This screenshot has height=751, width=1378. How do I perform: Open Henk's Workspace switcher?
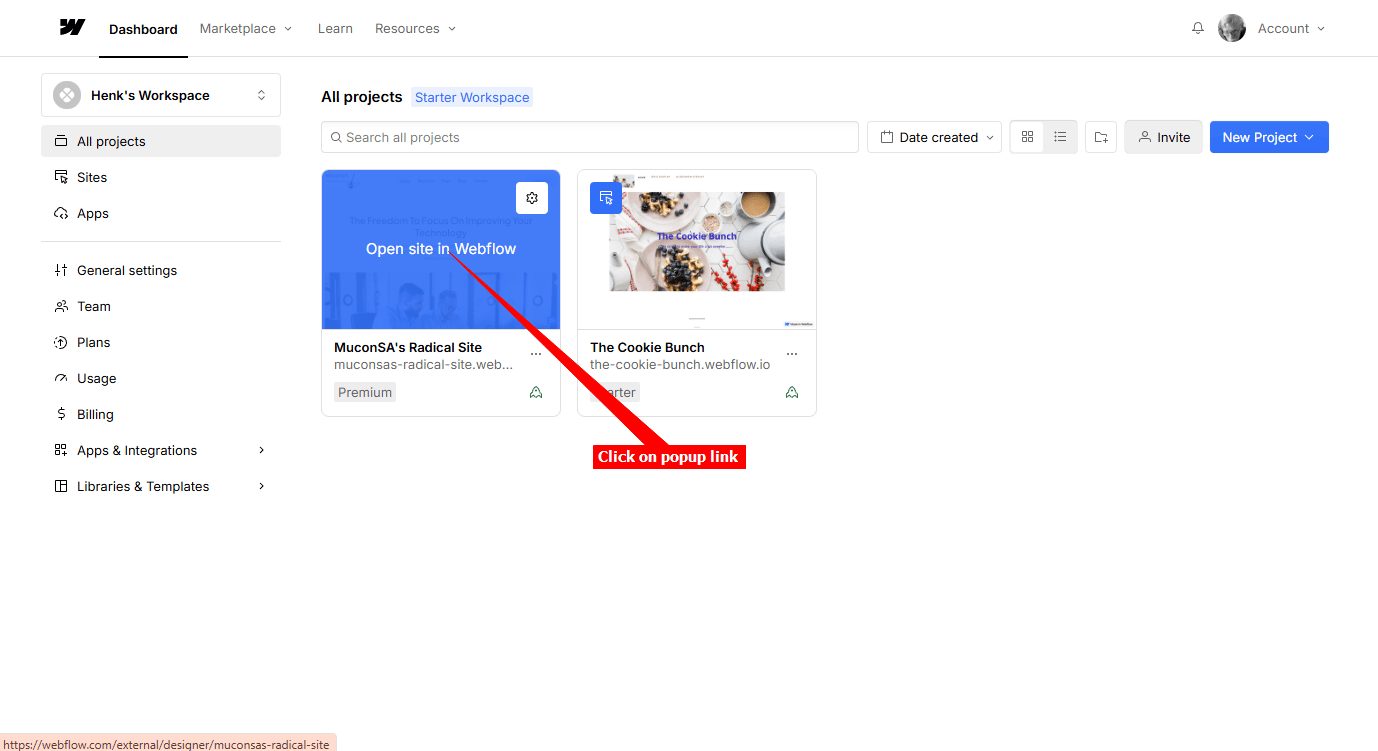pos(161,95)
